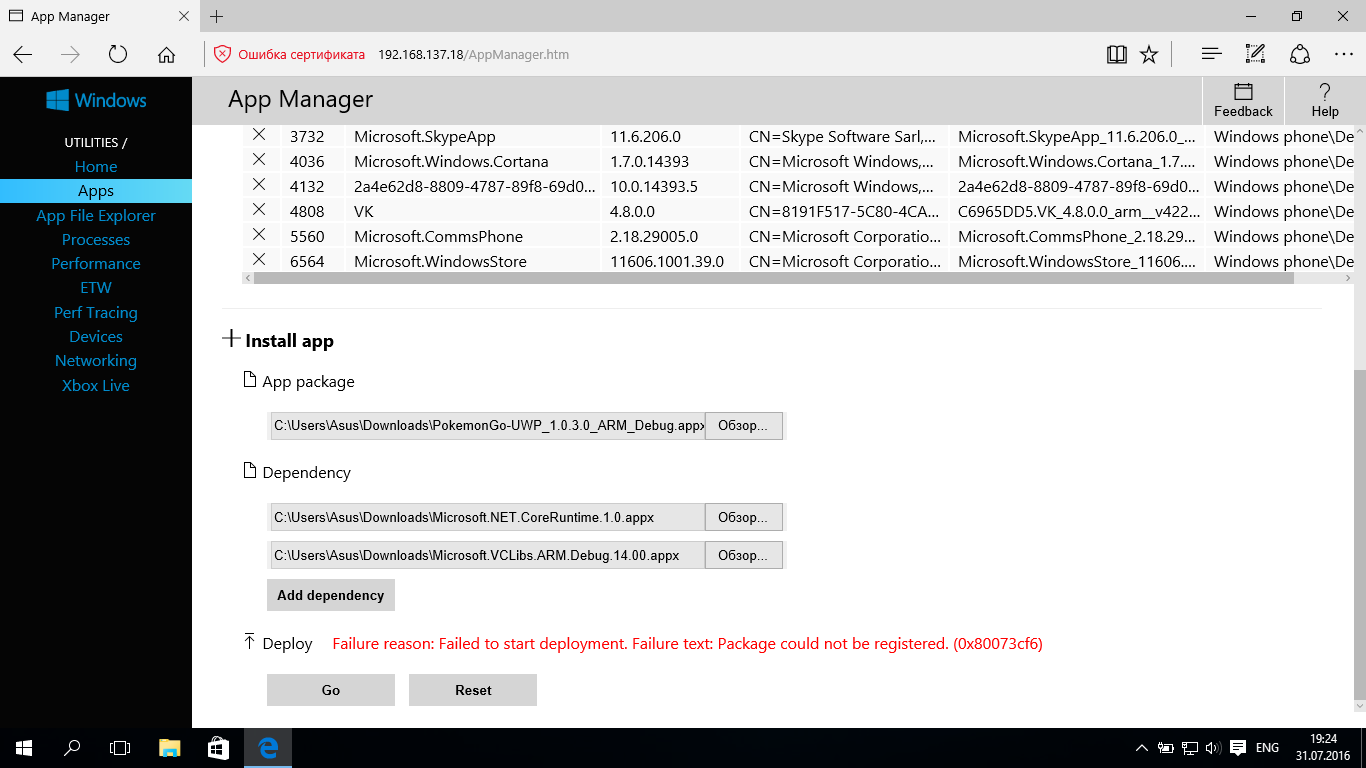Add page to favorites star
The image size is (1366, 768).
click(1149, 54)
